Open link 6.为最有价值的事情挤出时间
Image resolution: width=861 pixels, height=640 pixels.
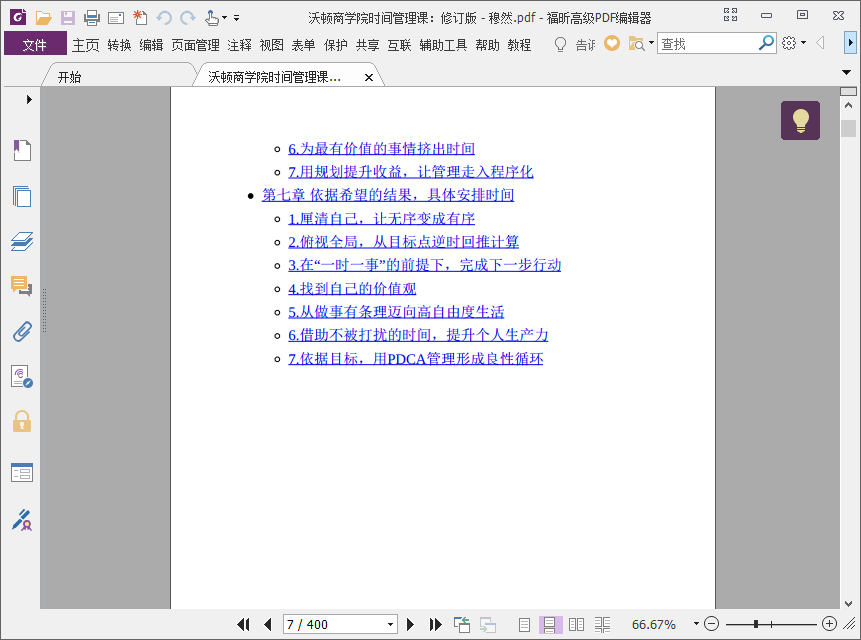point(382,149)
